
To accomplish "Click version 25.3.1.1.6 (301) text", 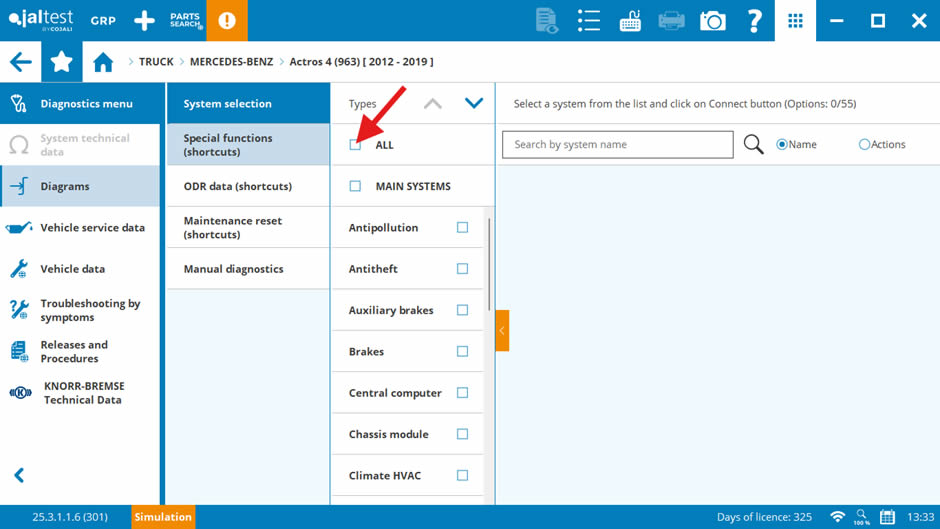I will coord(70,517).
